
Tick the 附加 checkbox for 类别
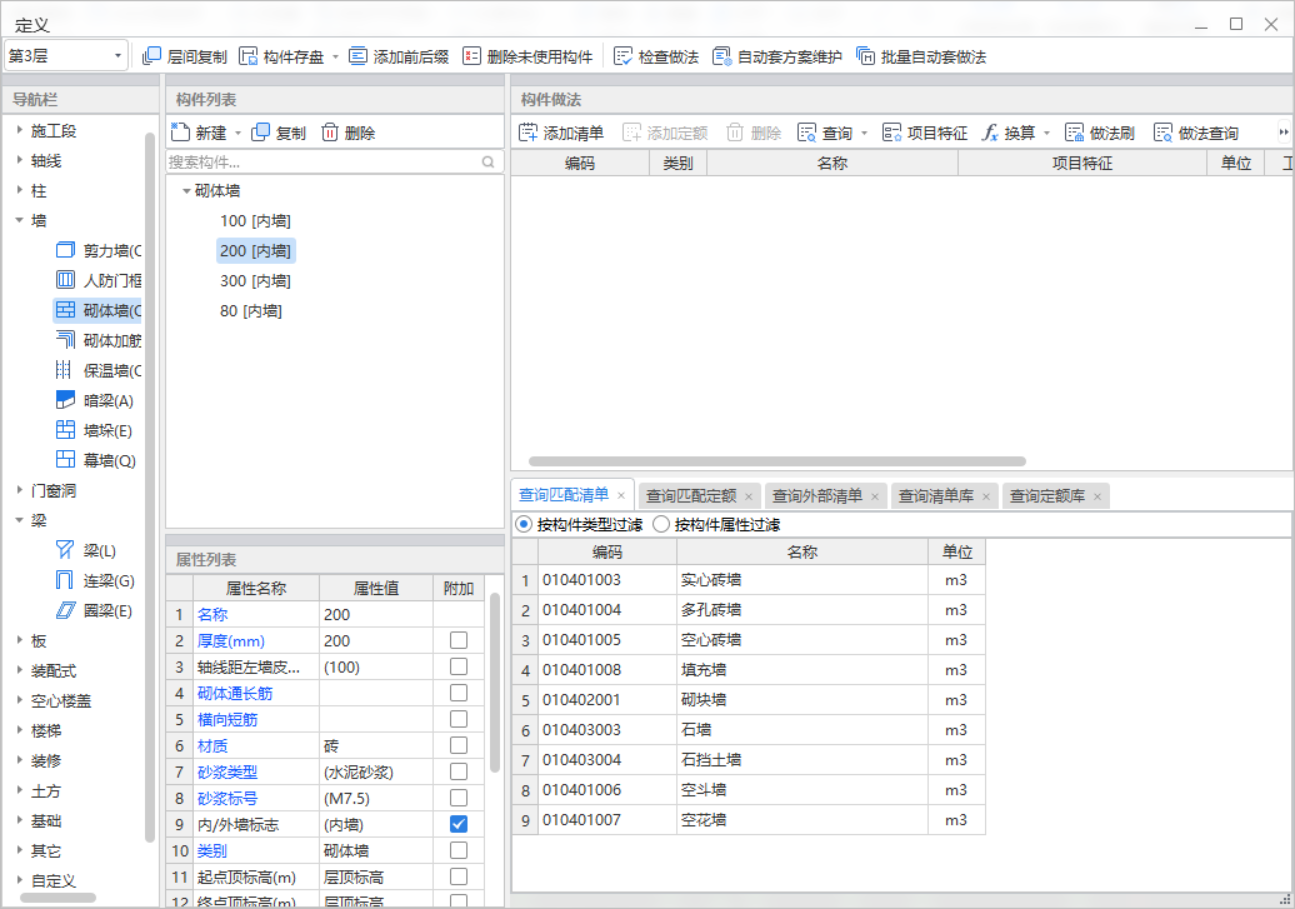click(458, 851)
